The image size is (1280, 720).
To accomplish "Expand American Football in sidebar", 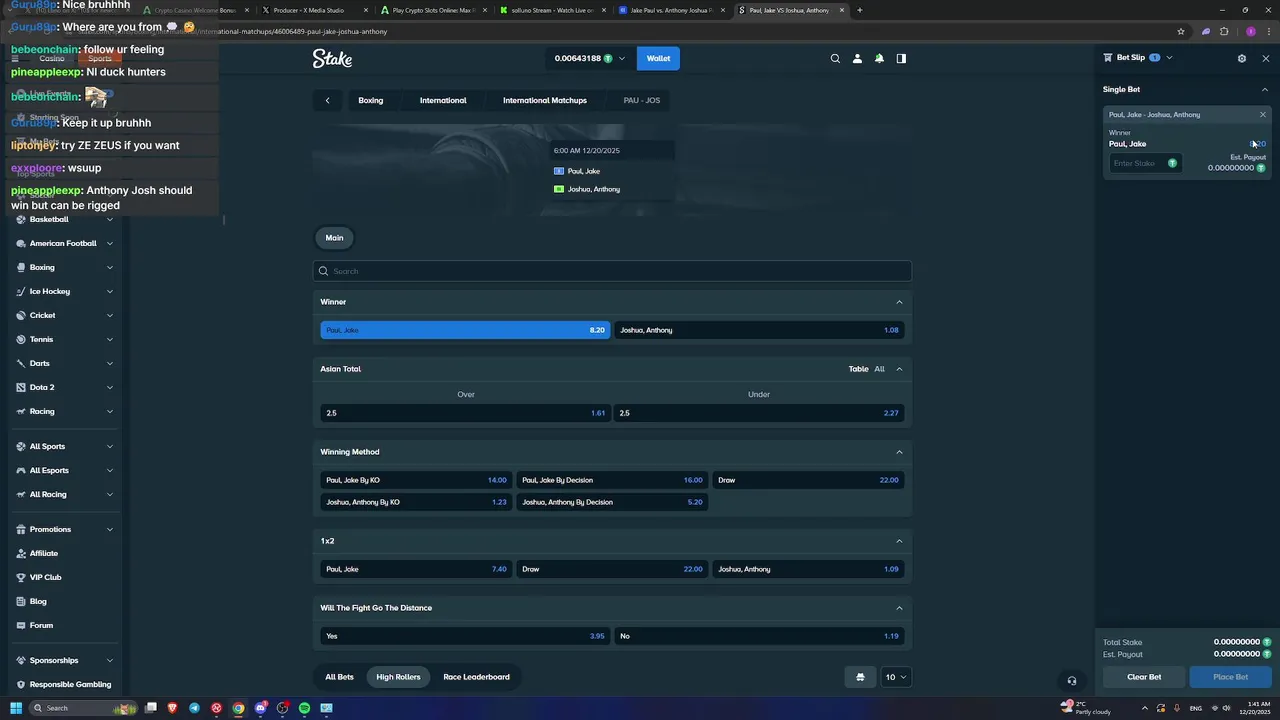I will 110,243.
